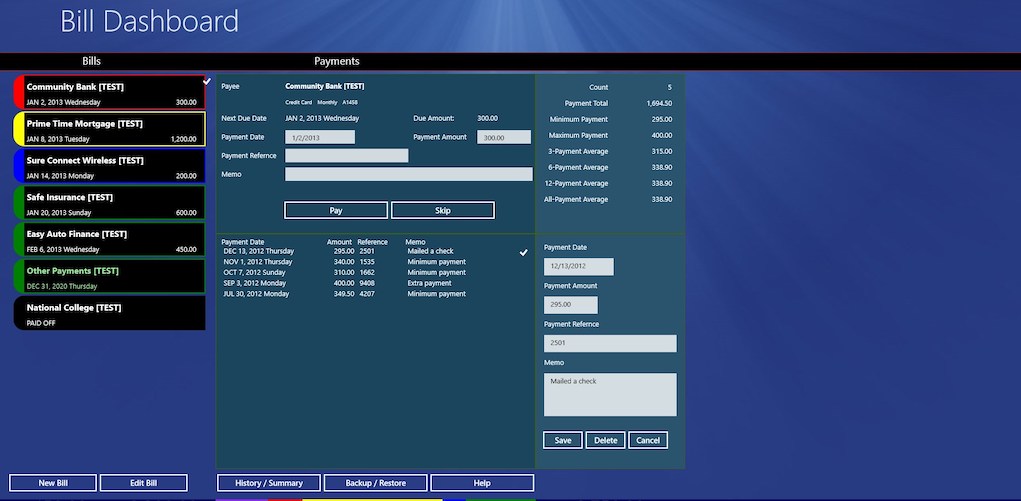Open History / Summary view

click(x=268, y=483)
